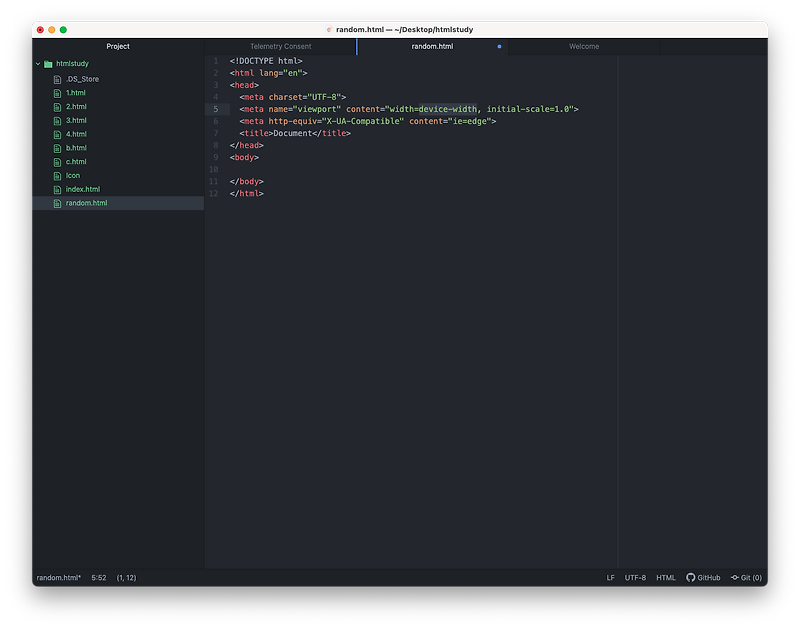The height and width of the screenshot is (629, 800).
Task: Click the file icon beside b.html
Action: (x=59, y=147)
